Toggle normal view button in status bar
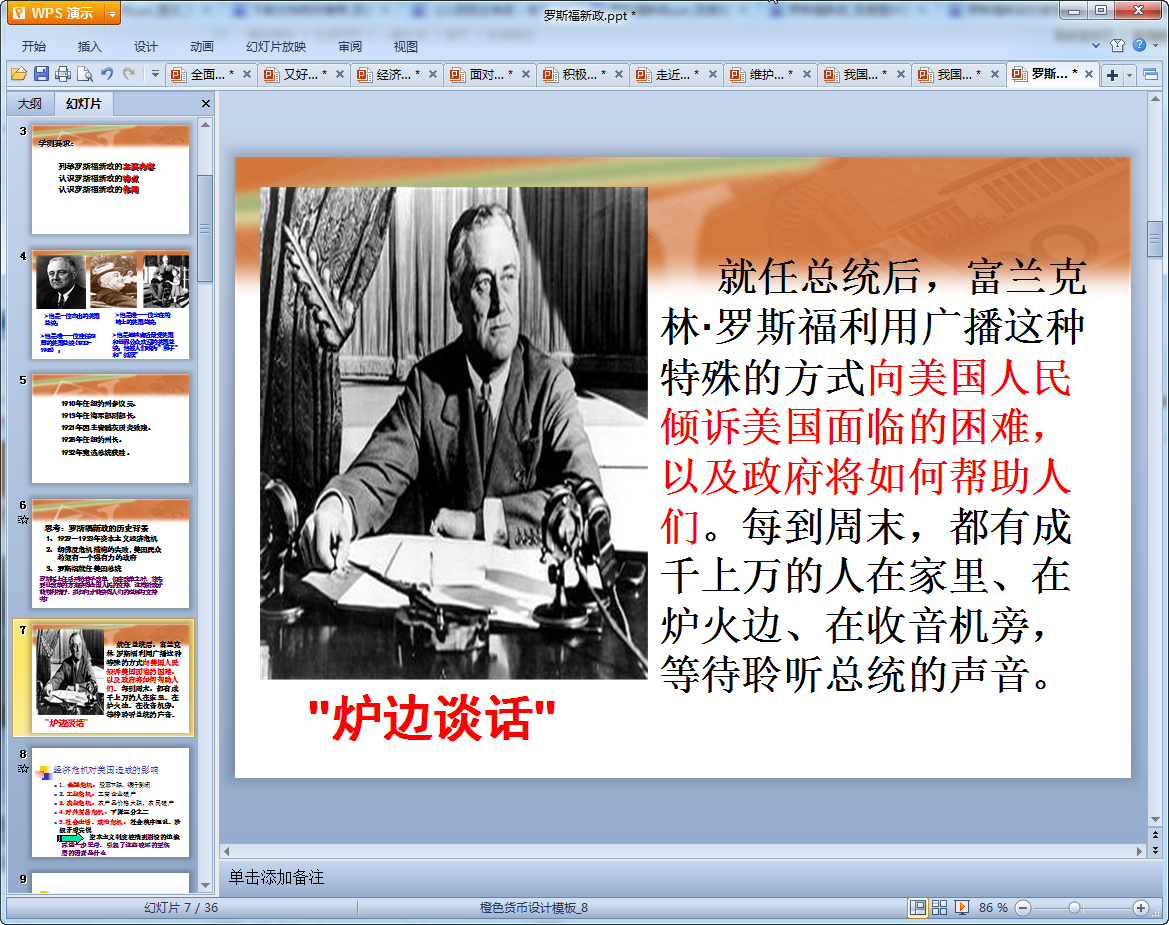Screen dimensions: 1169x925 point(918,907)
